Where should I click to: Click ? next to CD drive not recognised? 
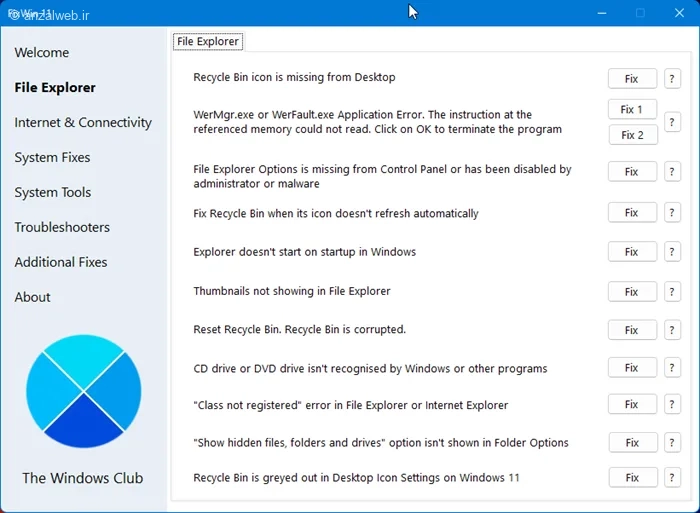672,368
